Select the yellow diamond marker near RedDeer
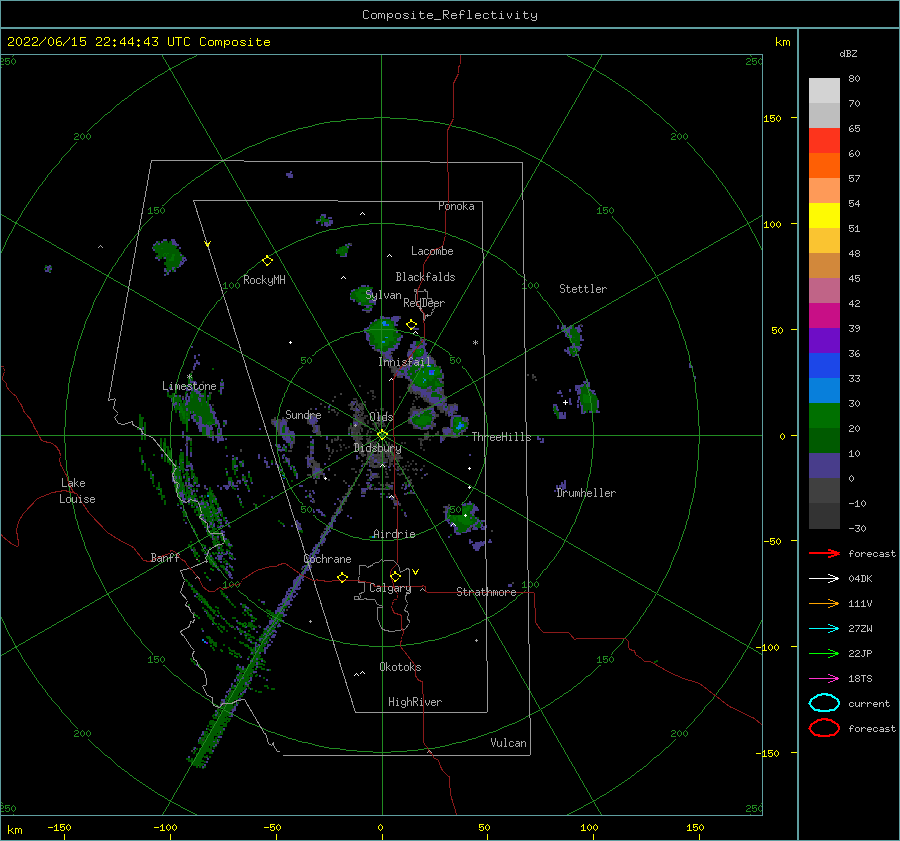This screenshot has width=900, height=841. (411, 325)
